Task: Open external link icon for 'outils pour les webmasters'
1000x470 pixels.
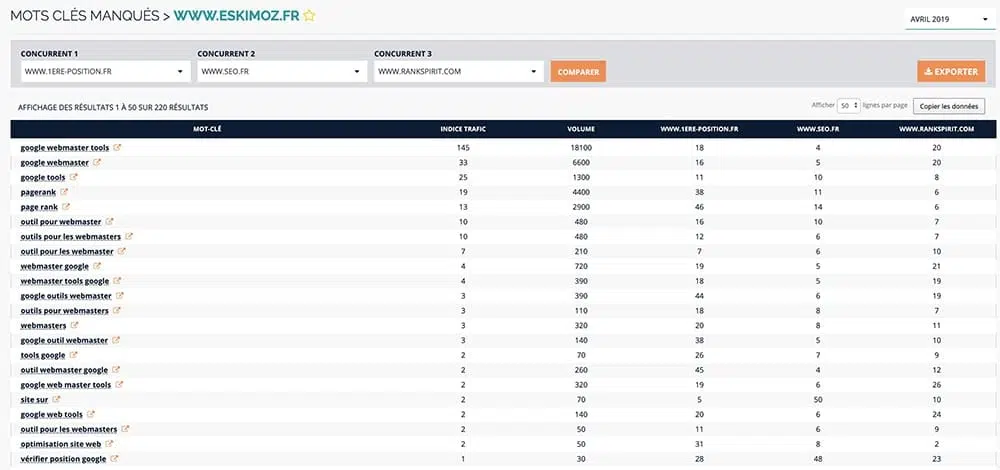Action: click(x=129, y=236)
